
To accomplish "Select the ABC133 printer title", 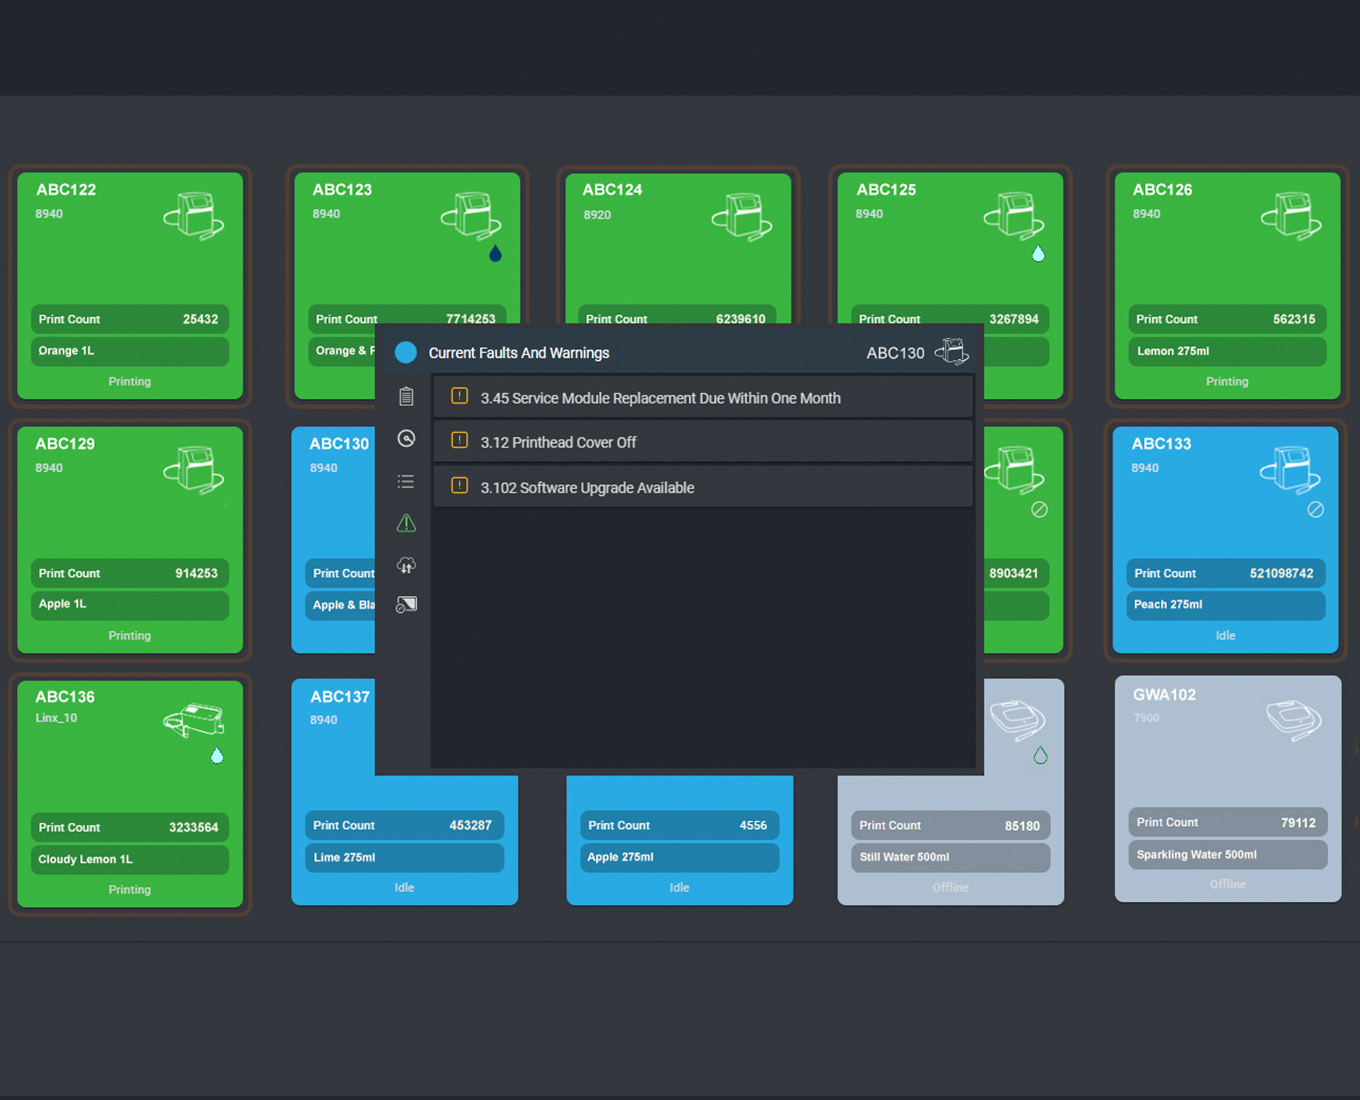I will [1161, 444].
